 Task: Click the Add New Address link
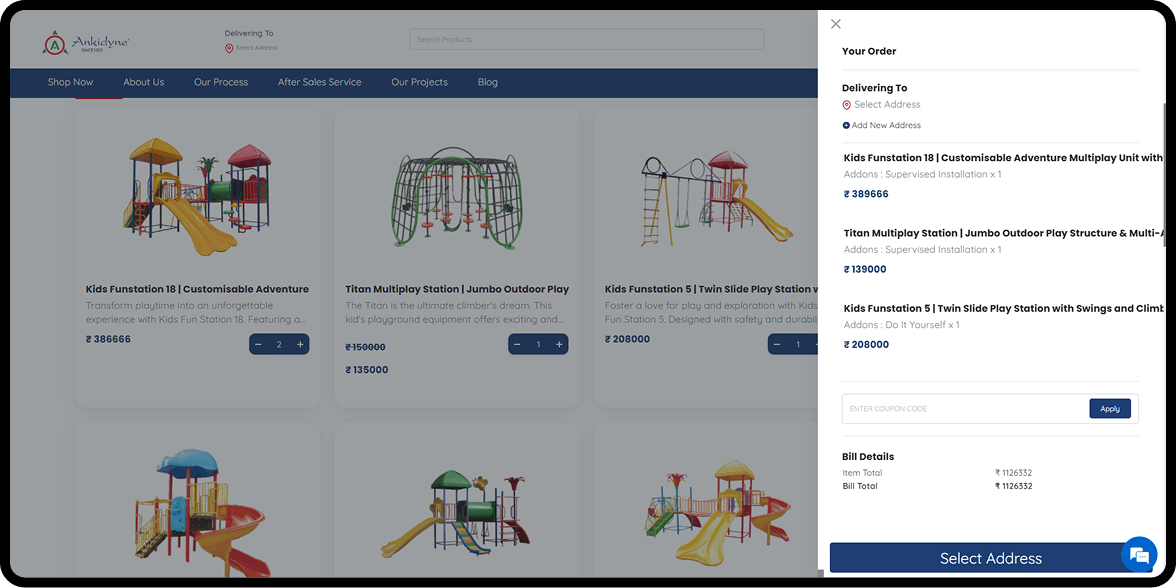coord(886,126)
